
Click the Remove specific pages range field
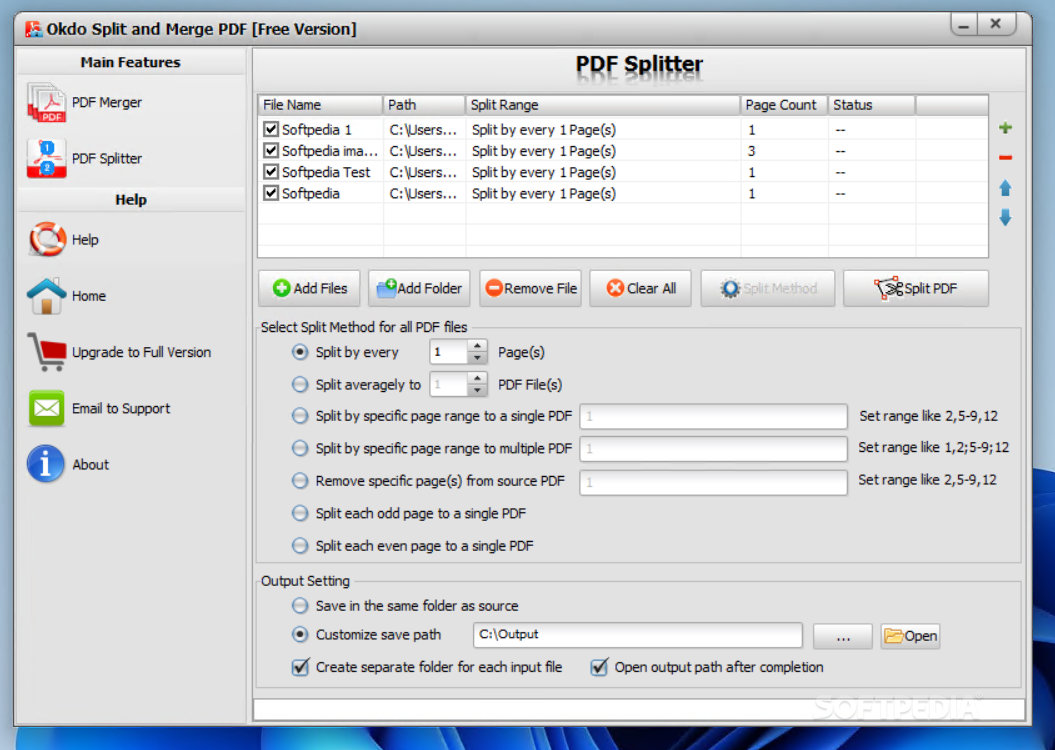[x=713, y=482]
